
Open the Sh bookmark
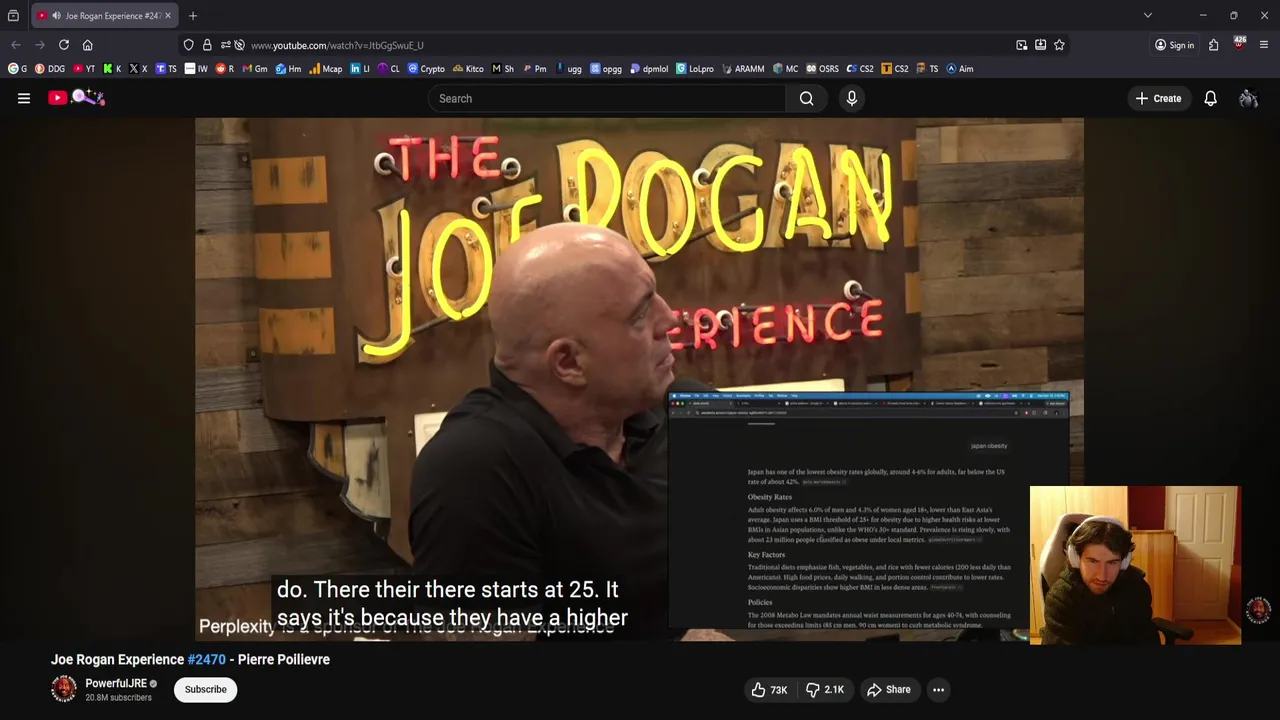pyautogui.click(x=503, y=69)
